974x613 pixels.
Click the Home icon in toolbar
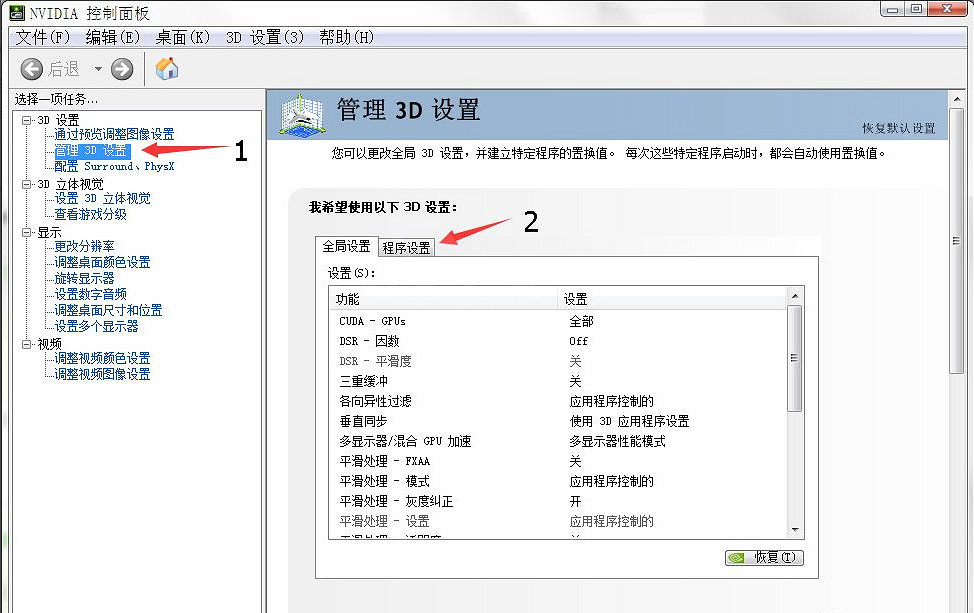click(x=167, y=69)
